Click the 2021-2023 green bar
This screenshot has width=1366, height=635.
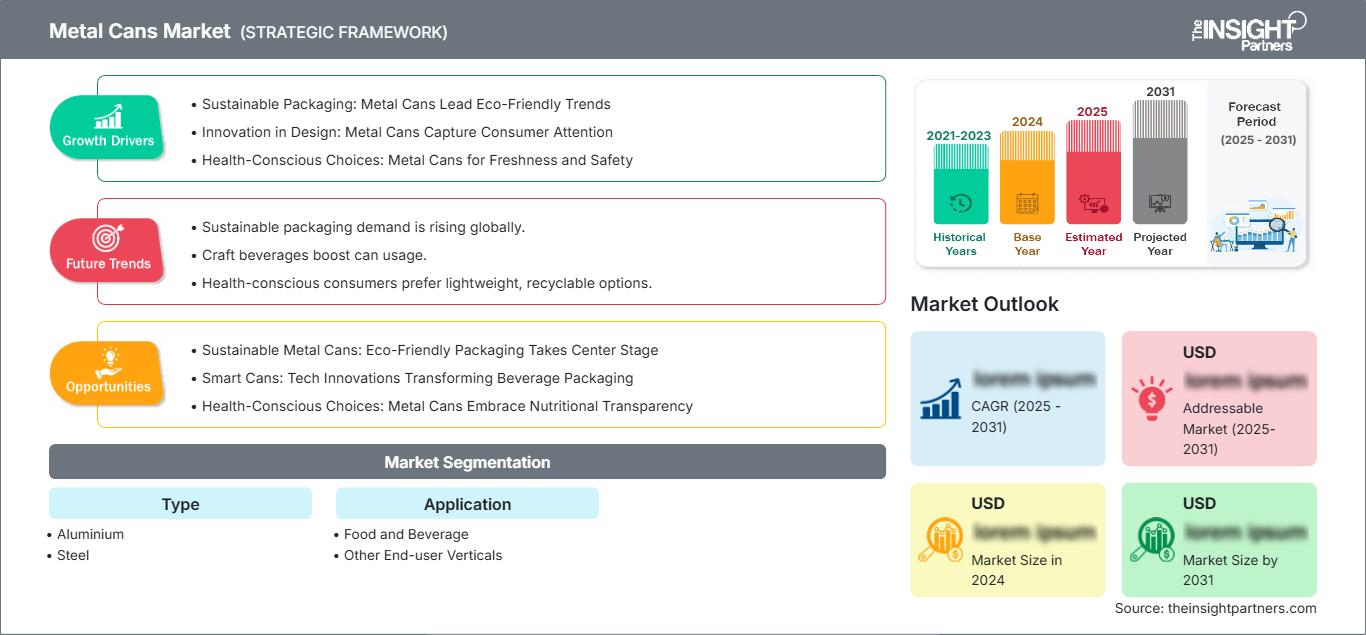(x=960, y=184)
